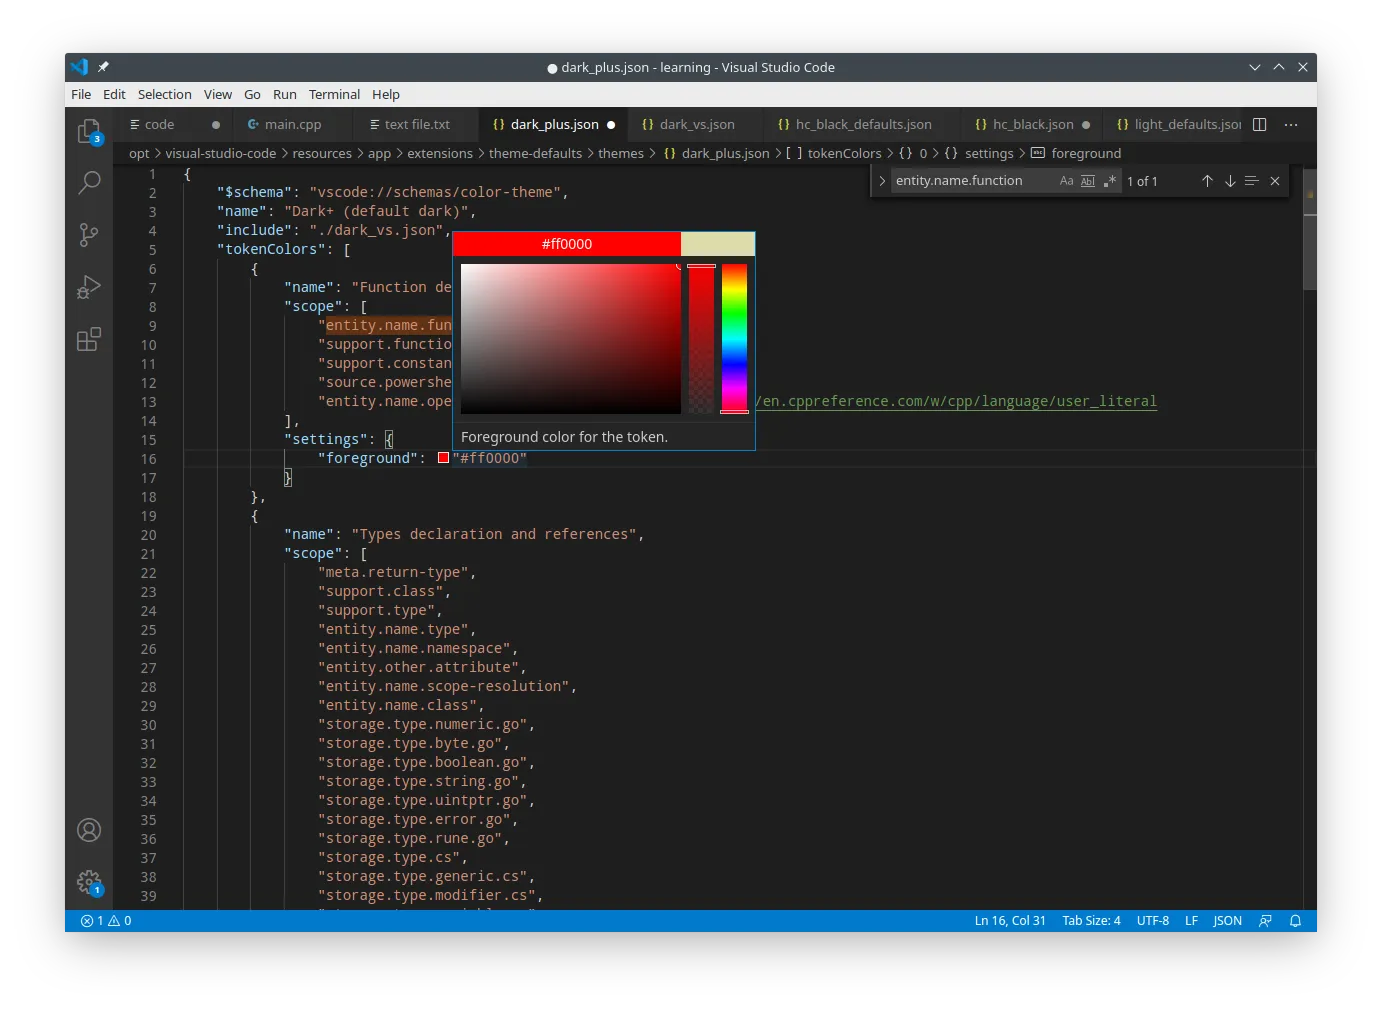This screenshot has width=1382, height=1009.
Task: Open the cppreference user_literal link
Action: tap(956, 402)
